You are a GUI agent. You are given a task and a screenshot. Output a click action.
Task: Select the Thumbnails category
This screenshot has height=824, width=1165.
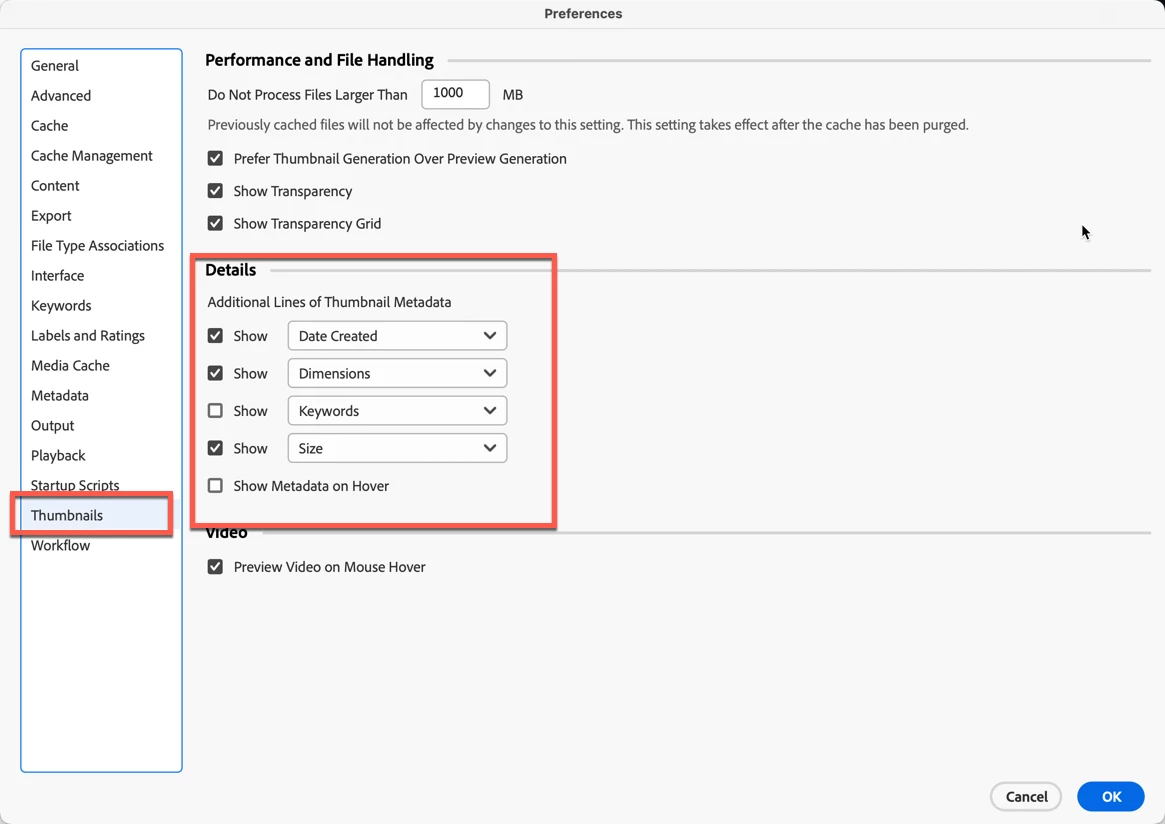coord(67,516)
